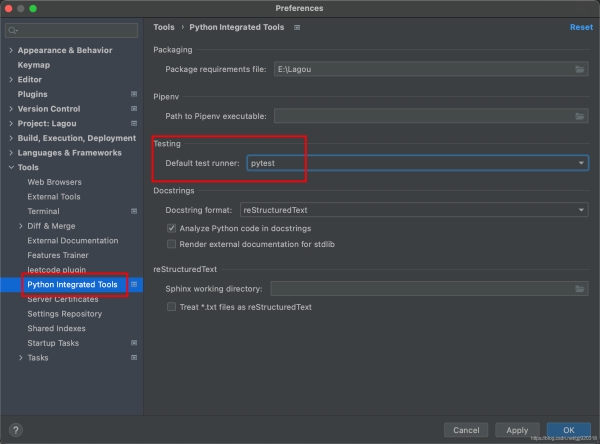Disable Analyze Python code in docstrings
Image resolution: width=600 pixels, height=444 pixels.
point(171,229)
